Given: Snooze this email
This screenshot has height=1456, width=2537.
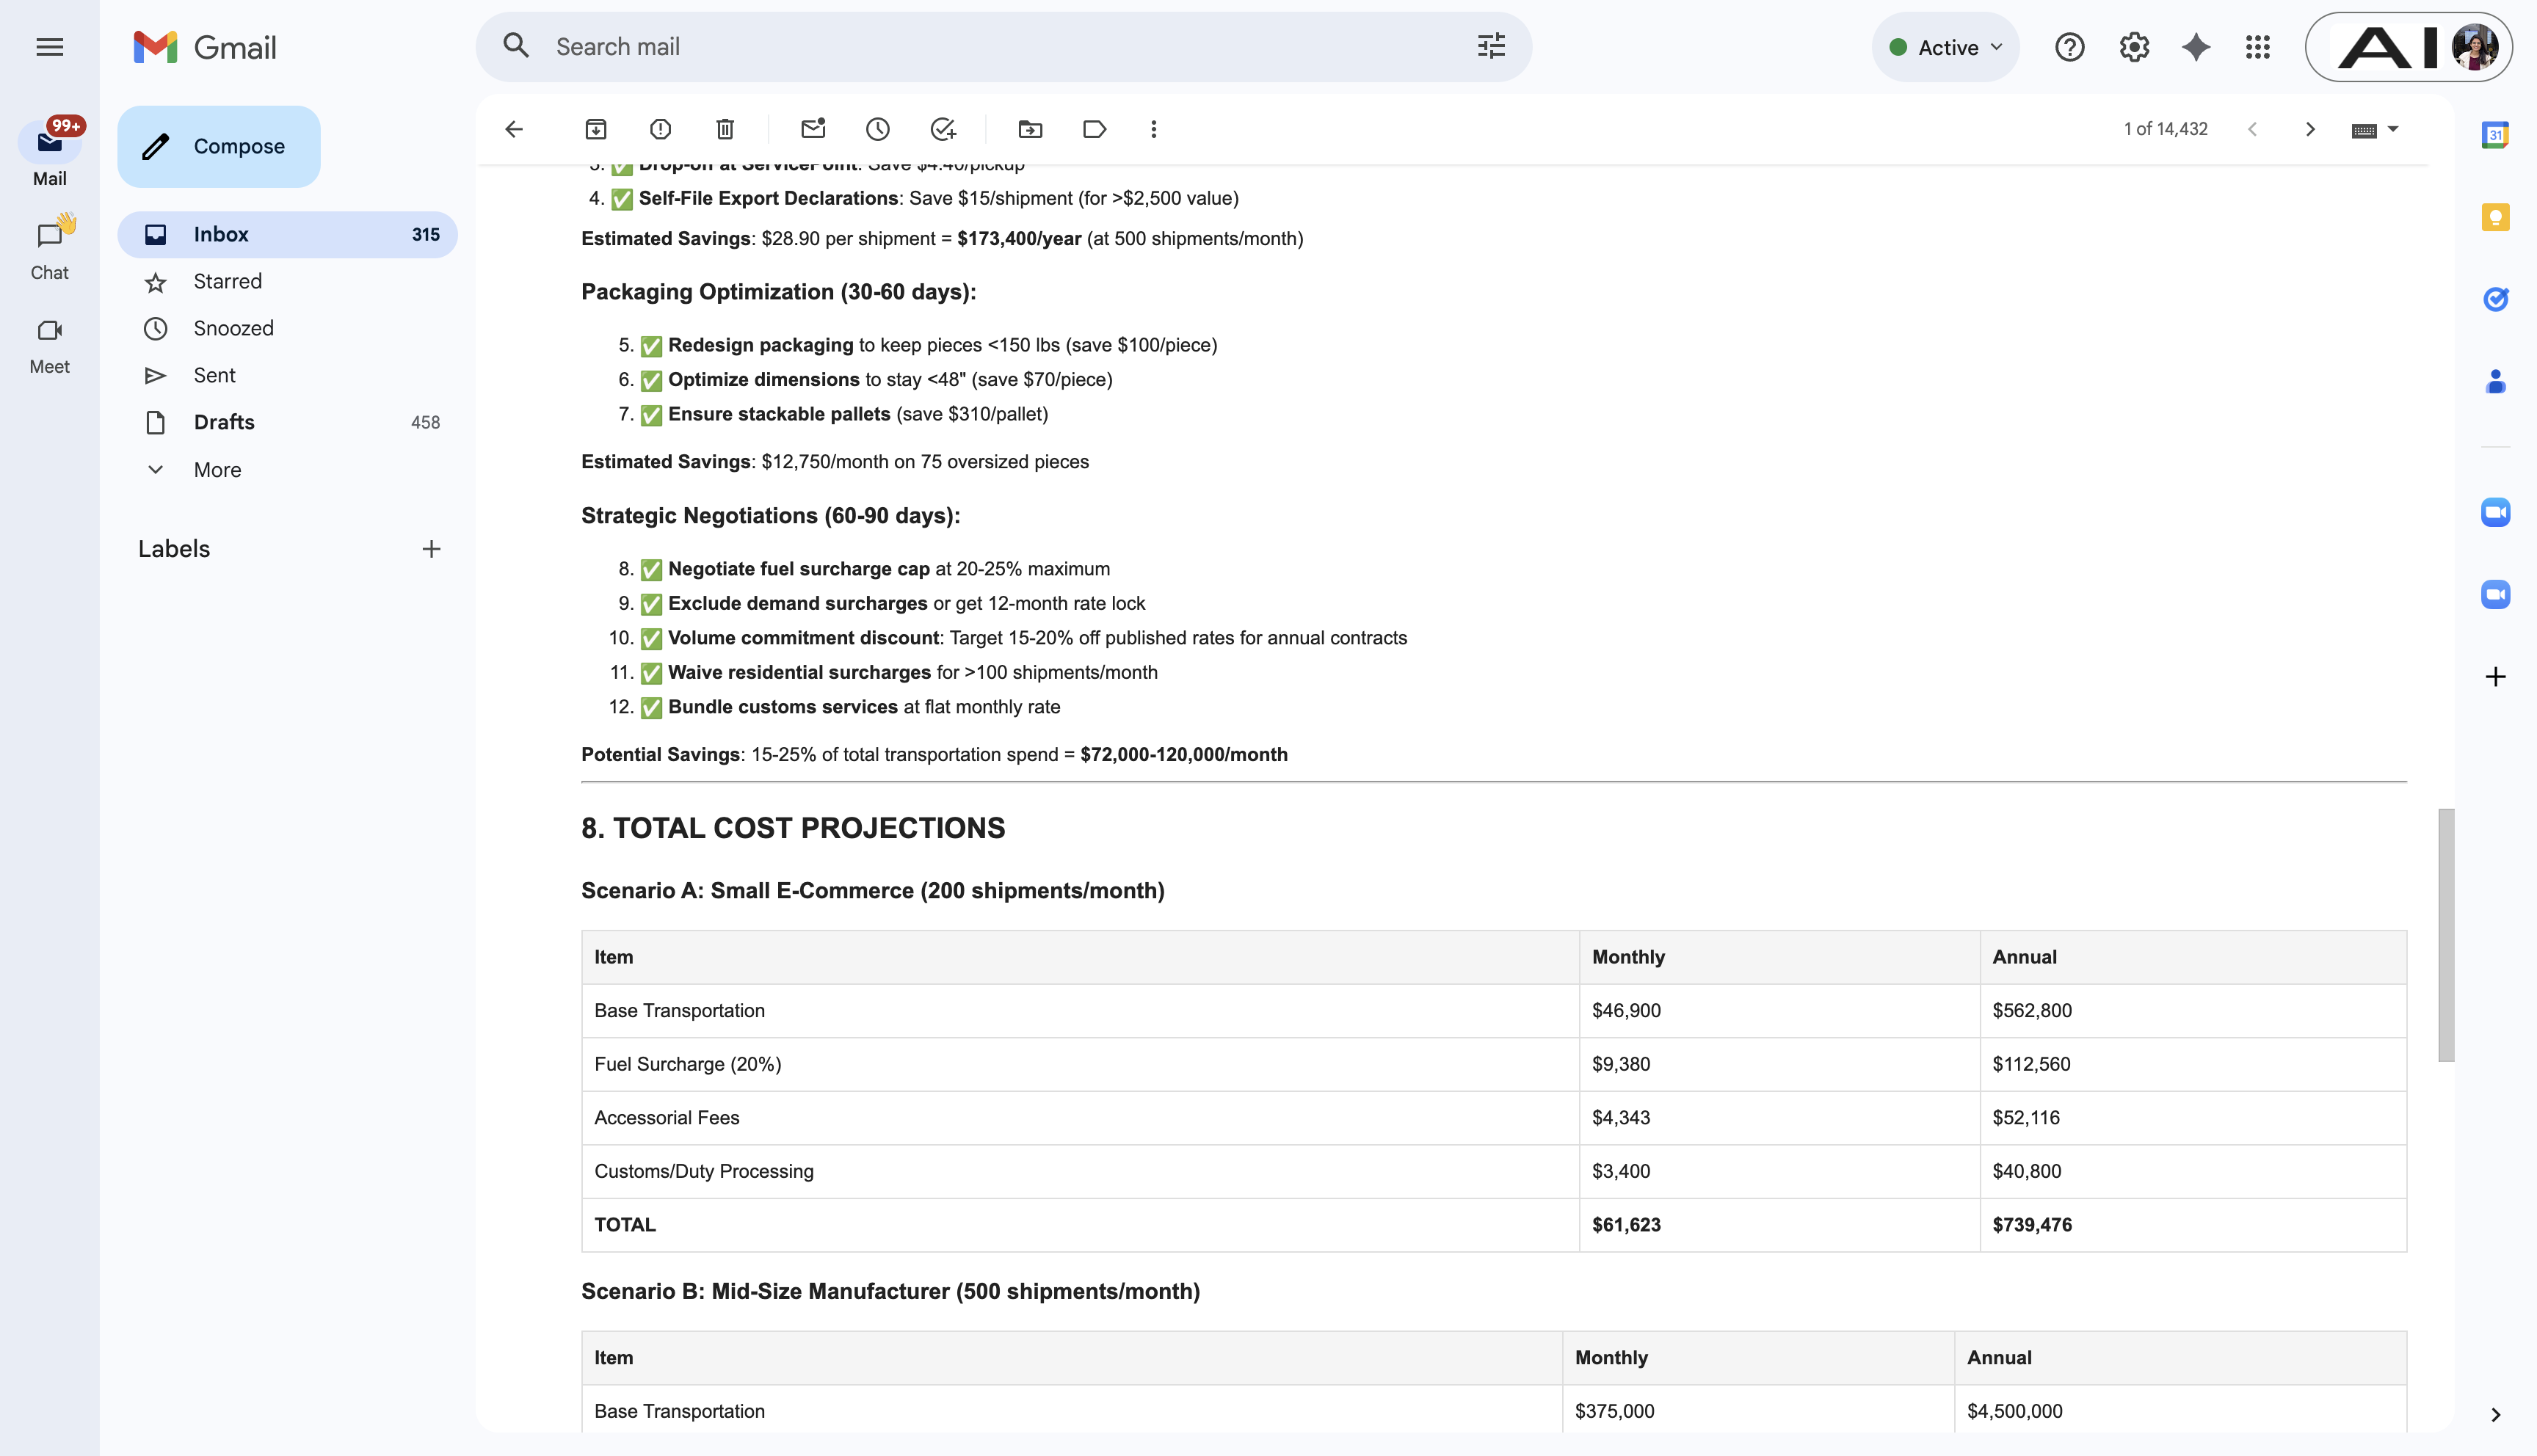Looking at the screenshot, I should 877,129.
